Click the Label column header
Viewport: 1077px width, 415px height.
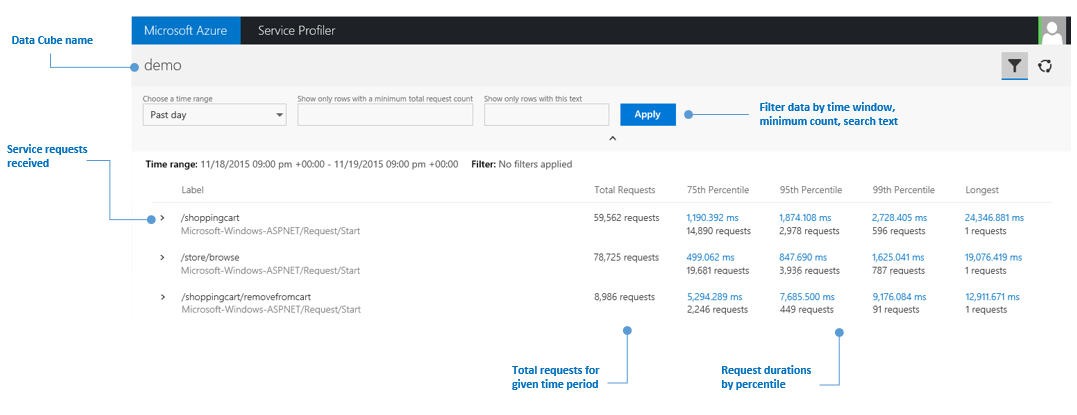(x=192, y=190)
